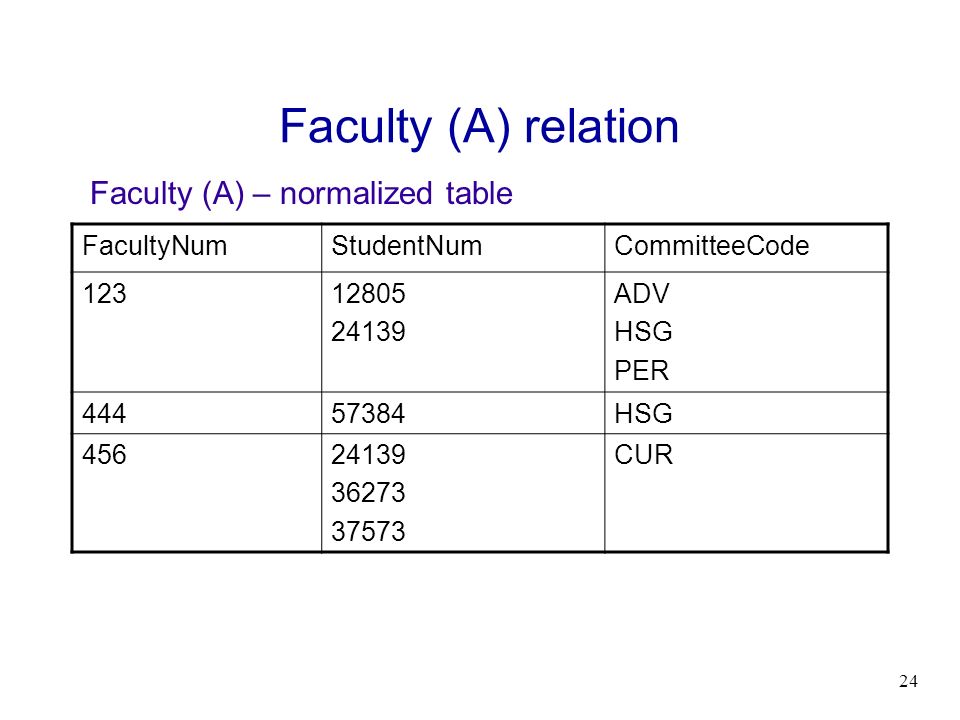
Task: Click the HSG code in faculty 444 row
Action: pos(643,414)
